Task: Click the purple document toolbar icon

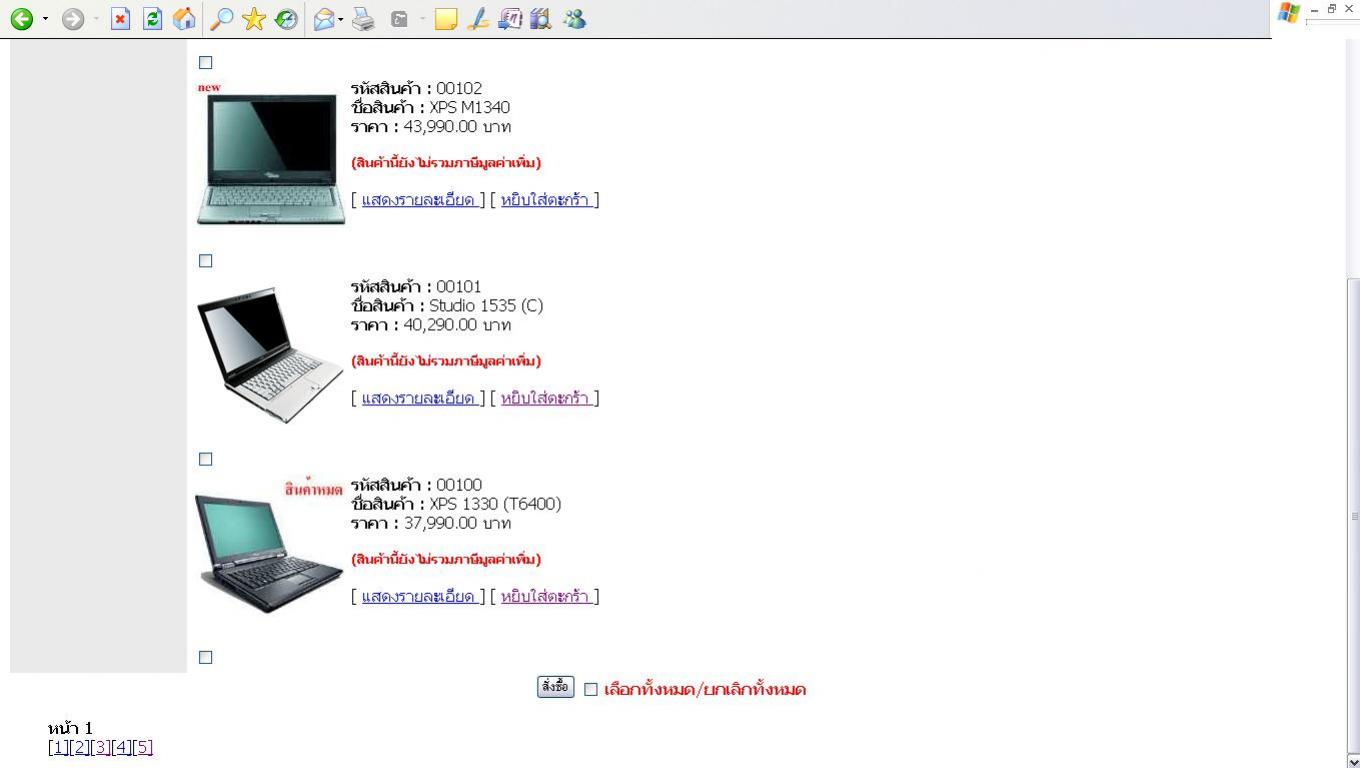Action: (x=510, y=19)
